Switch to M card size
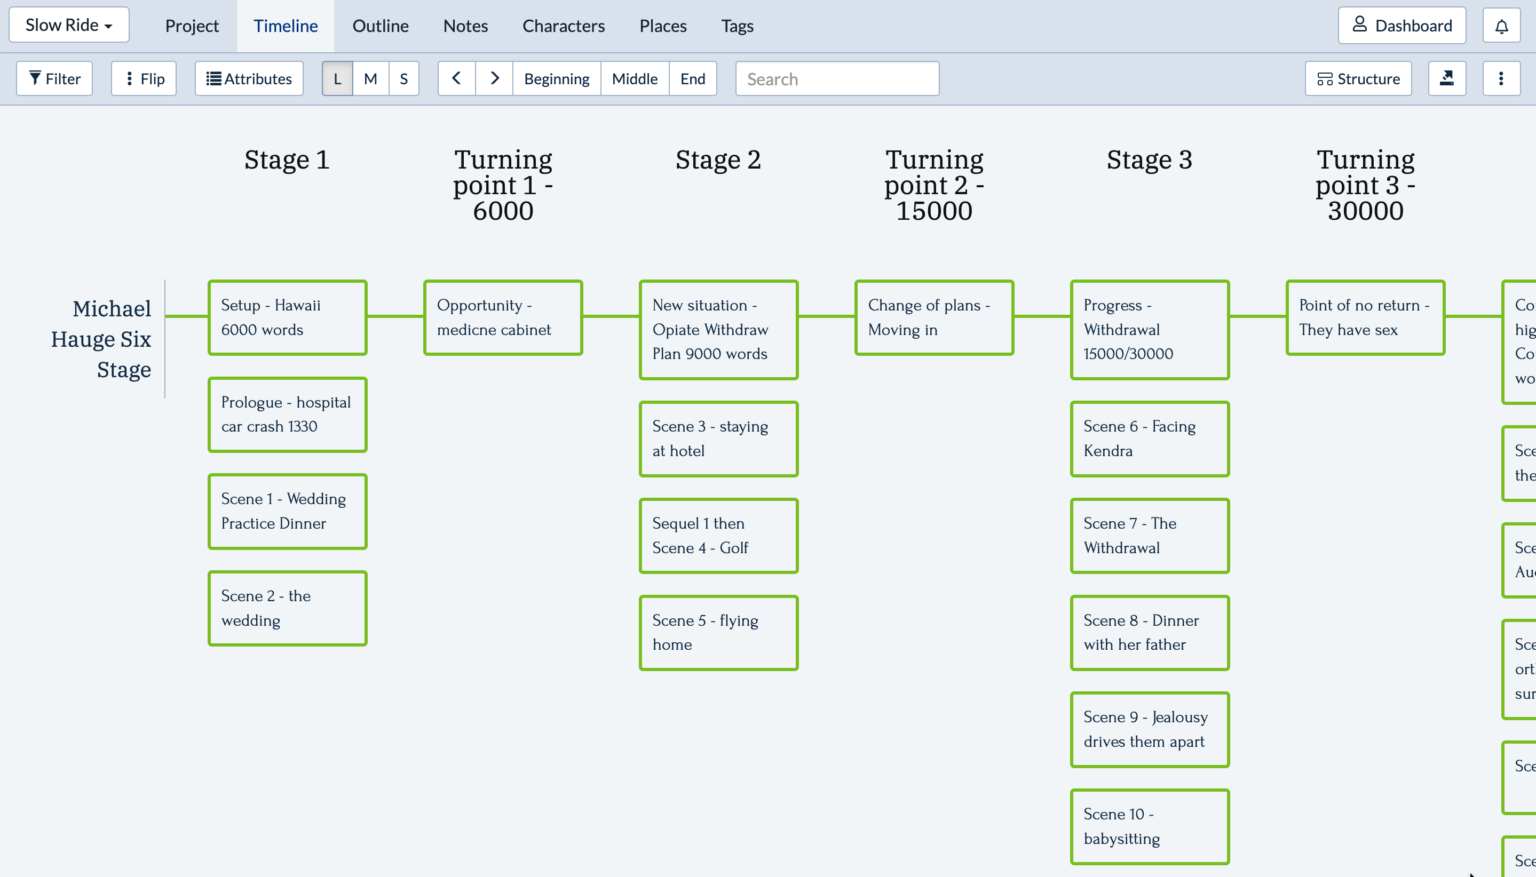Screen dimensions: 1536x877 pos(370,78)
